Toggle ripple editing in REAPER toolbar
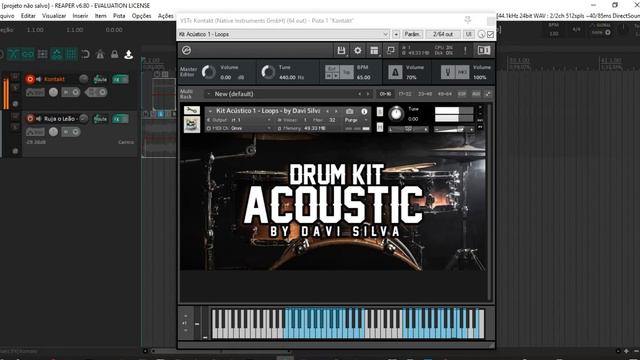The width and height of the screenshot is (640, 360). coord(42,54)
